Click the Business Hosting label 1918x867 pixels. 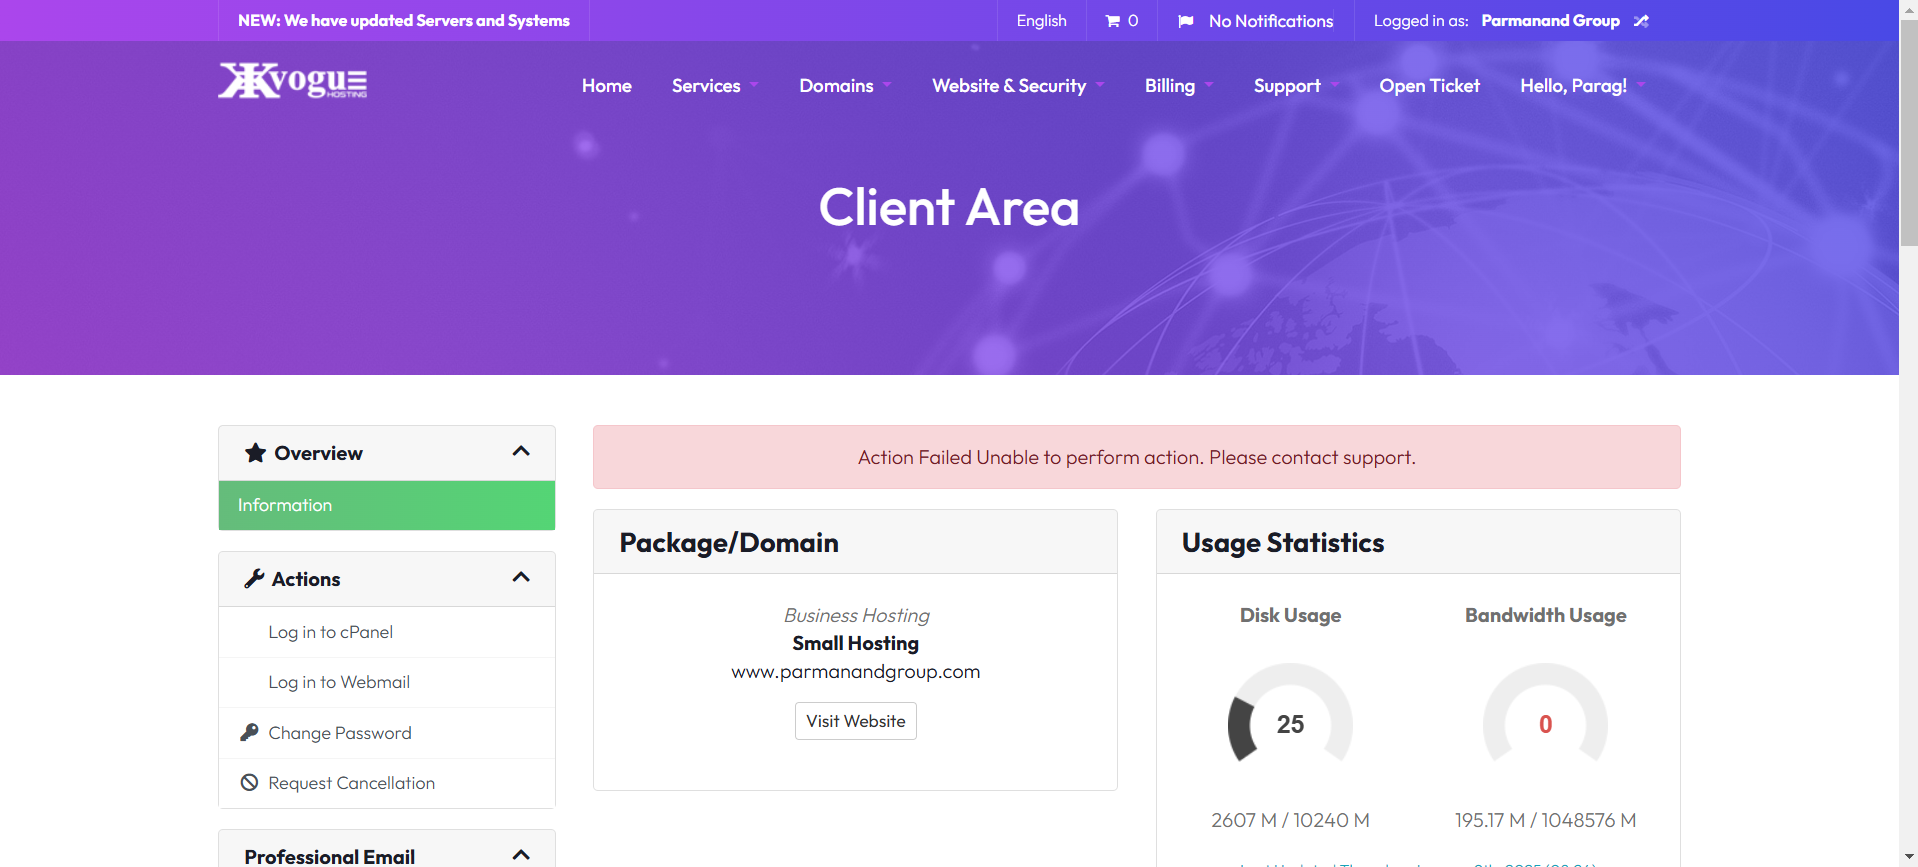coord(856,615)
